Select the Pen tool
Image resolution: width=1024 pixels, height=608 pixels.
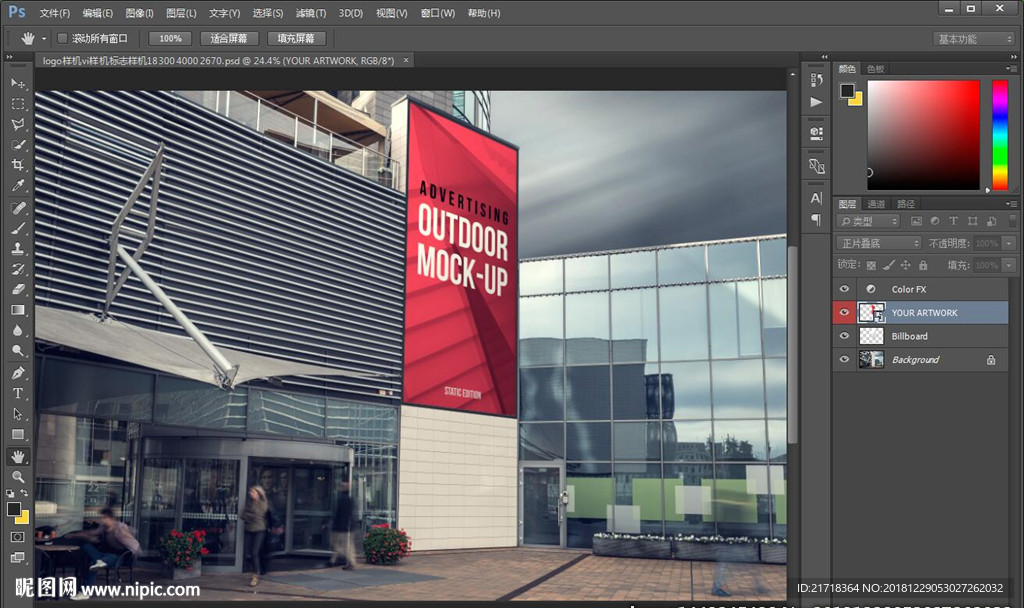tap(18, 372)
